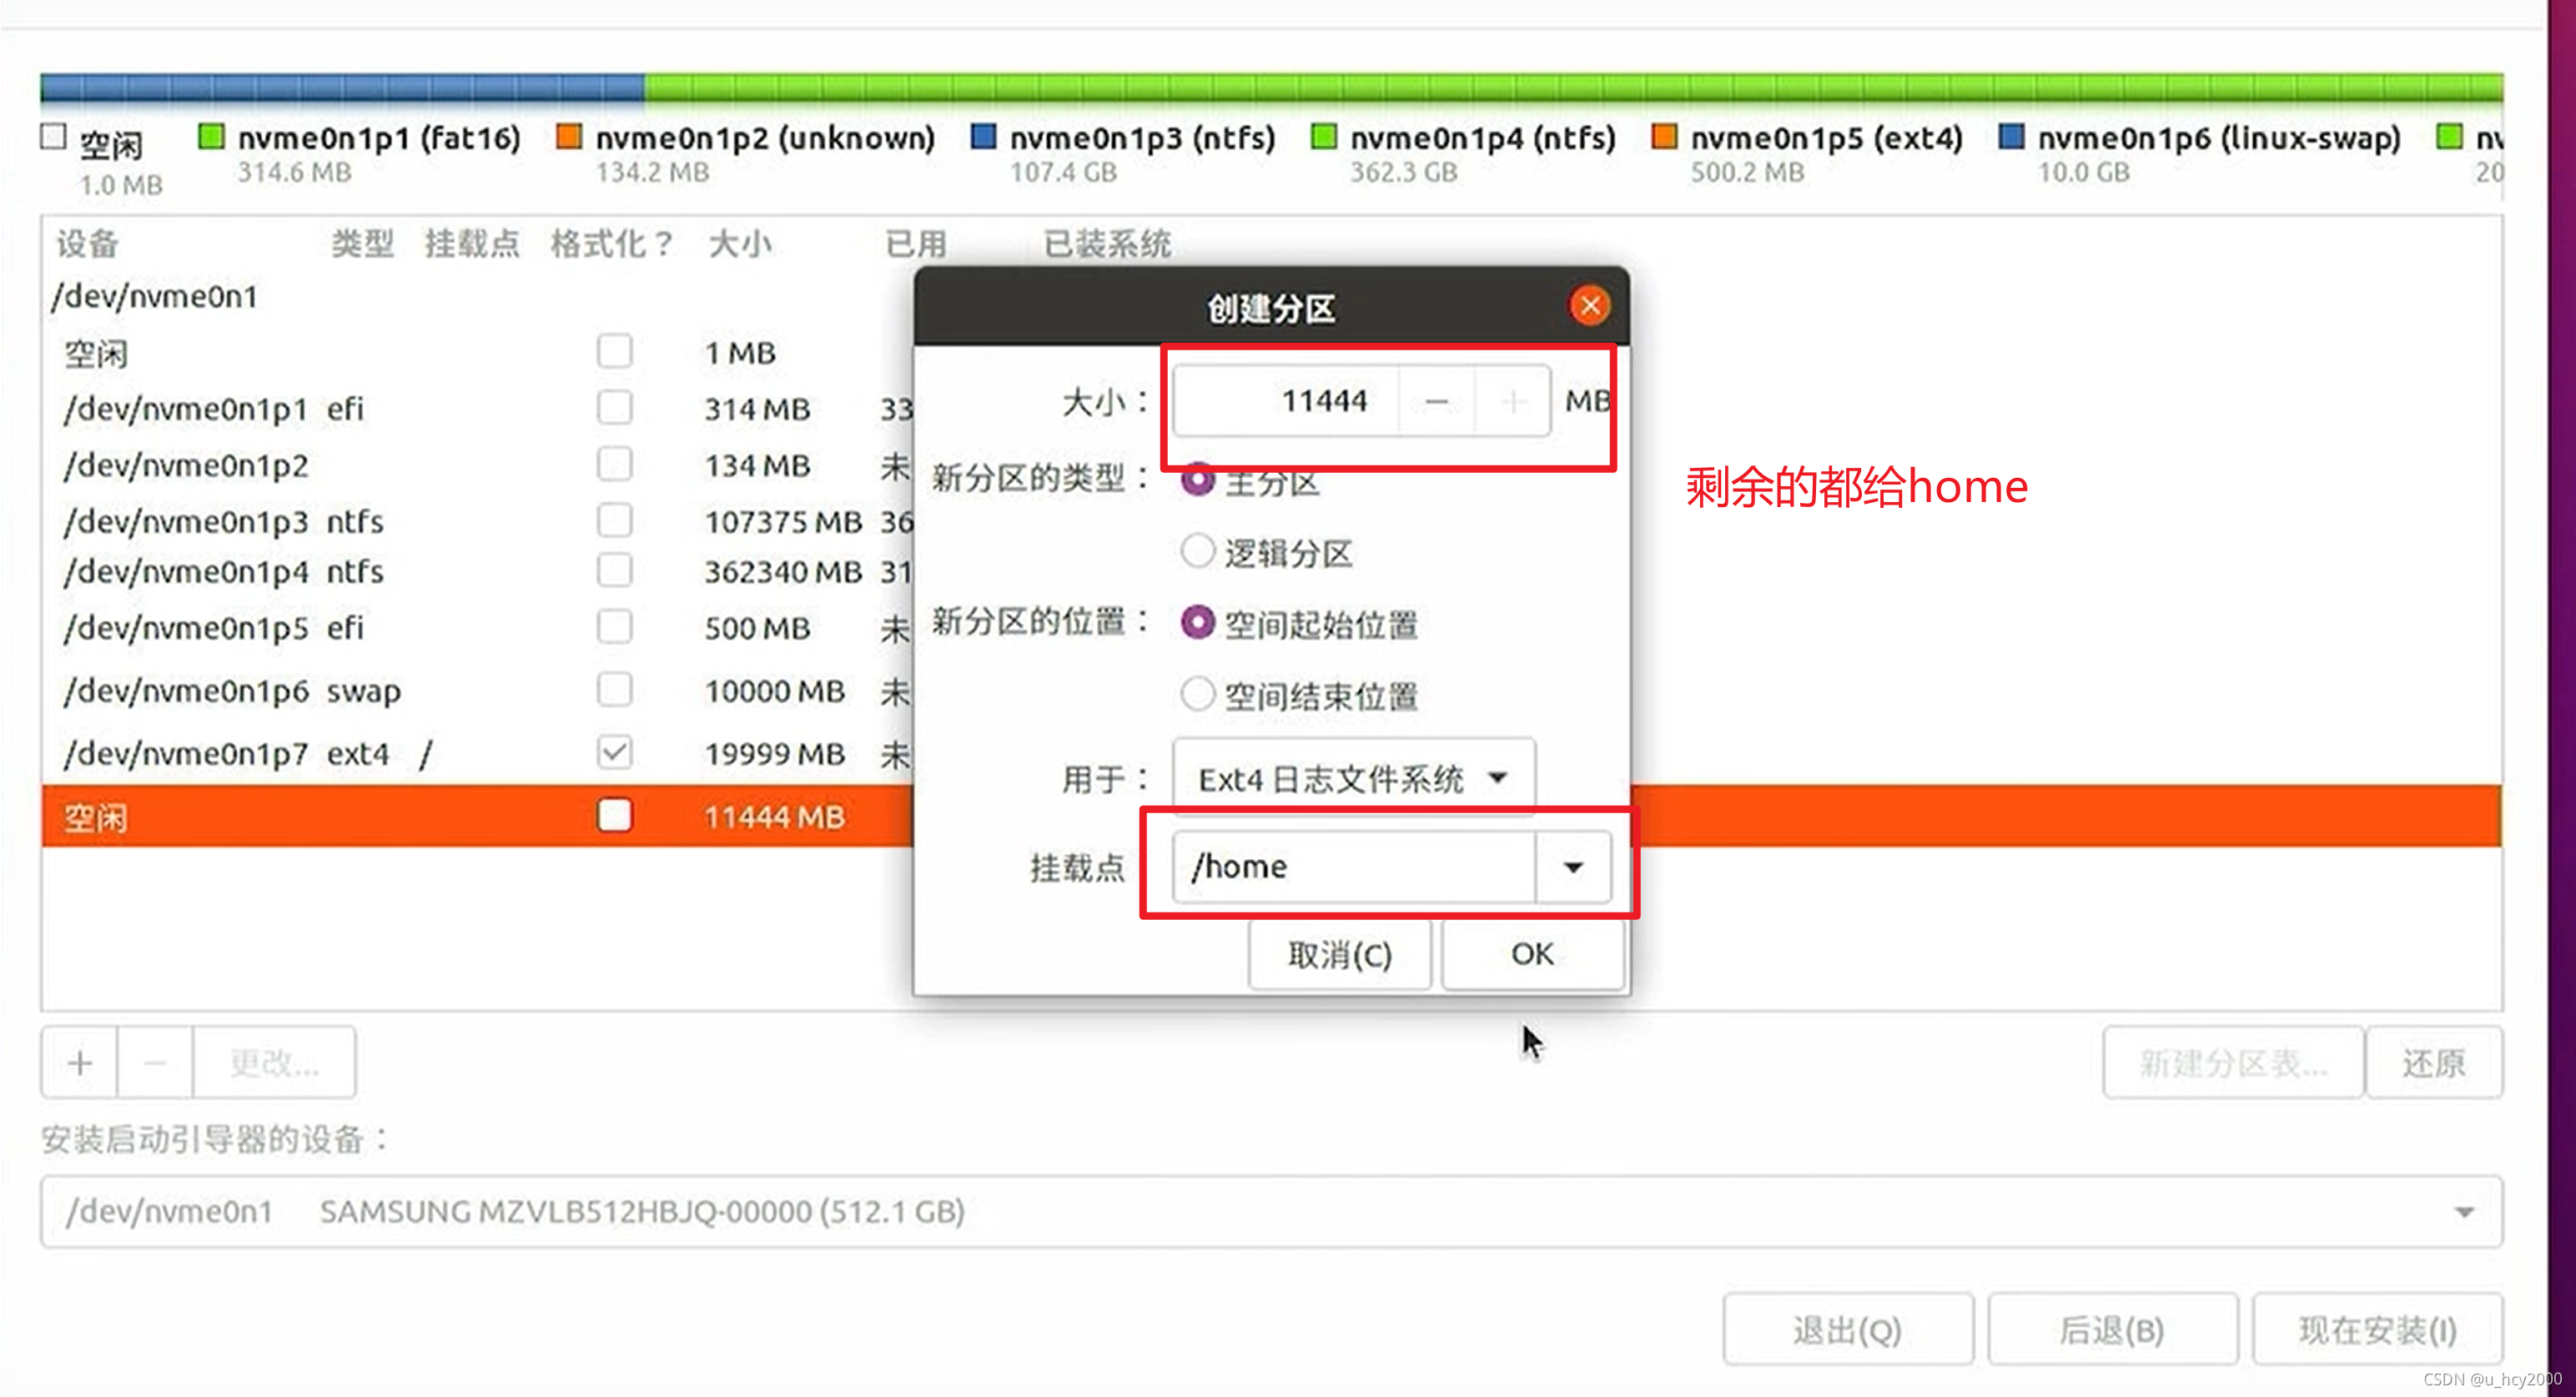Open the Ext4 journaling file system dropdown

[1353, 778]
